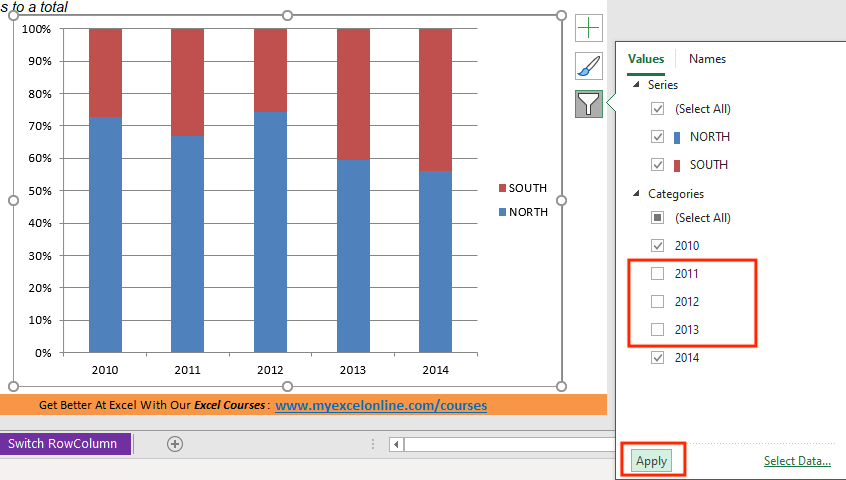Open the Select Data link
846x480 pixels.
click(x=797, y=461)
